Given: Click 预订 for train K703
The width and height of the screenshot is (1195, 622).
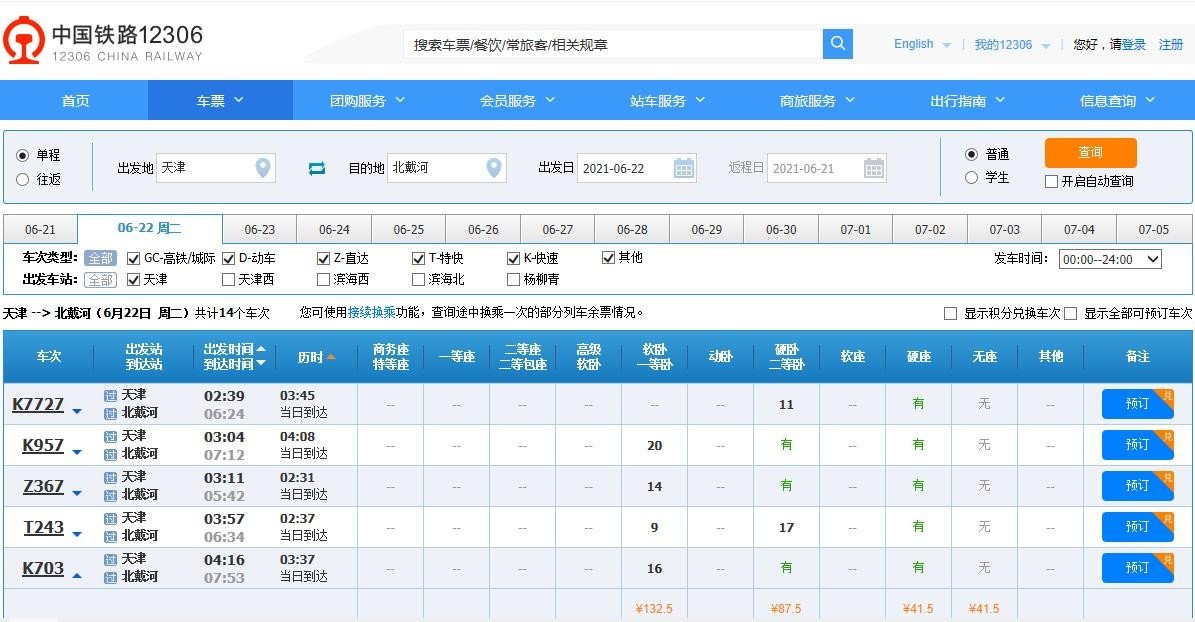Looking at the screenshot, I should 1137,568.
